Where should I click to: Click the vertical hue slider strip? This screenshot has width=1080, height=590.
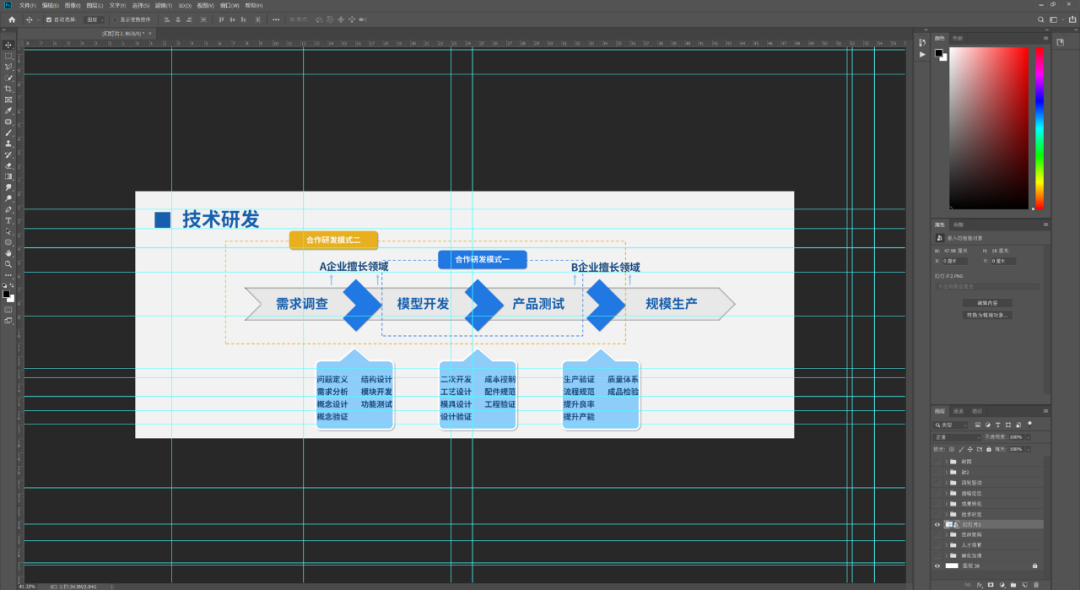(1039, 128)
